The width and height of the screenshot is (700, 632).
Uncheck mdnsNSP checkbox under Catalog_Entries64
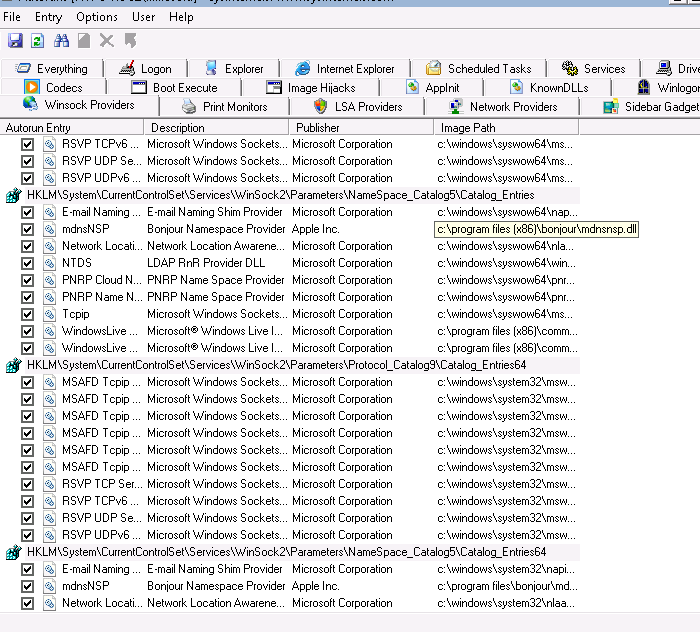[x=28, y=586]
